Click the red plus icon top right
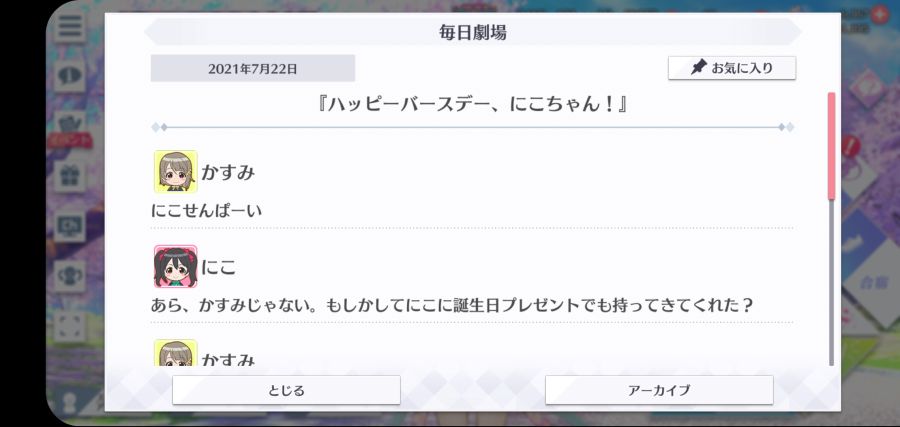Viewport: 900px width, 427px height. point(879,14)
